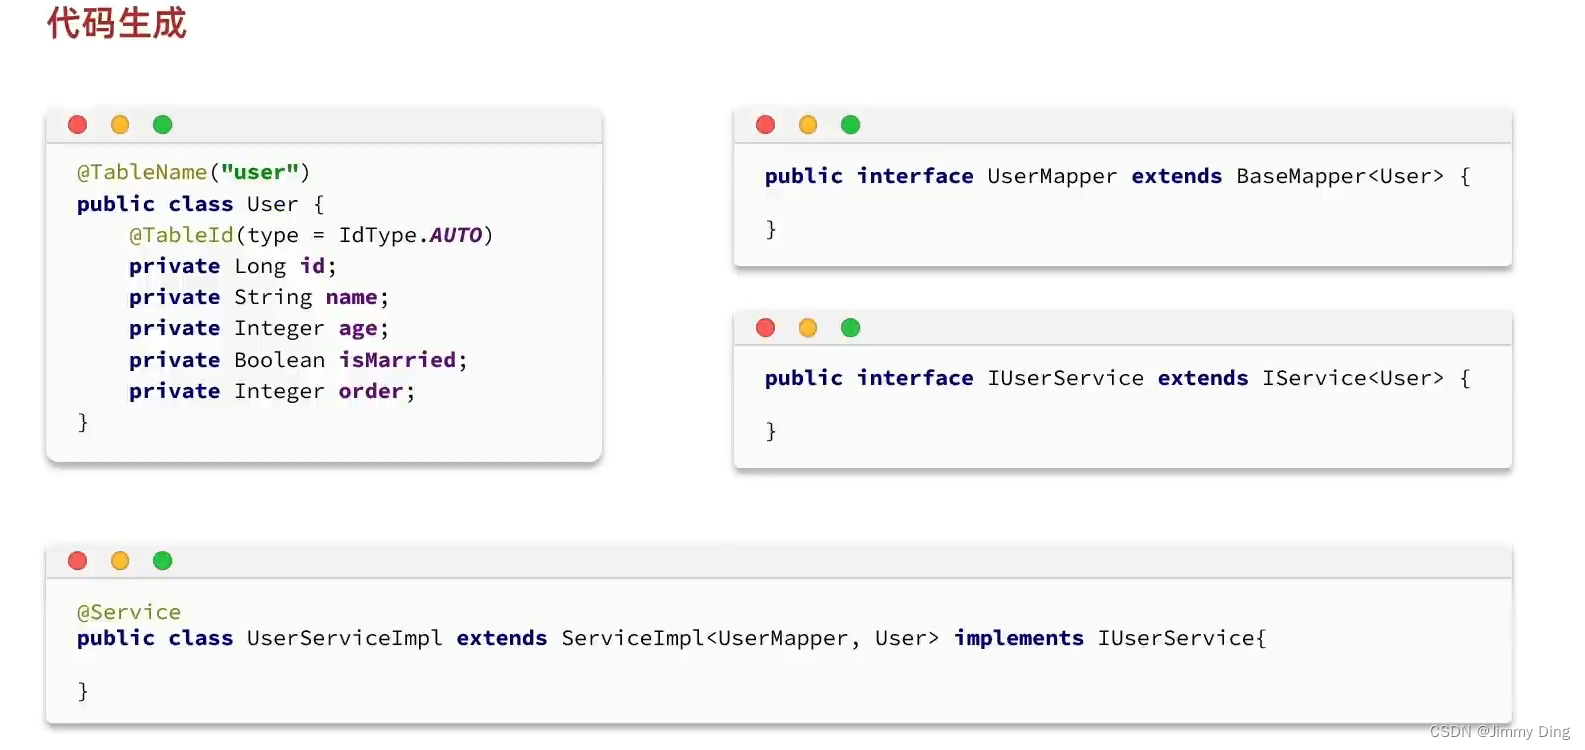Click the 'public class User {' line

coord(201,204)
